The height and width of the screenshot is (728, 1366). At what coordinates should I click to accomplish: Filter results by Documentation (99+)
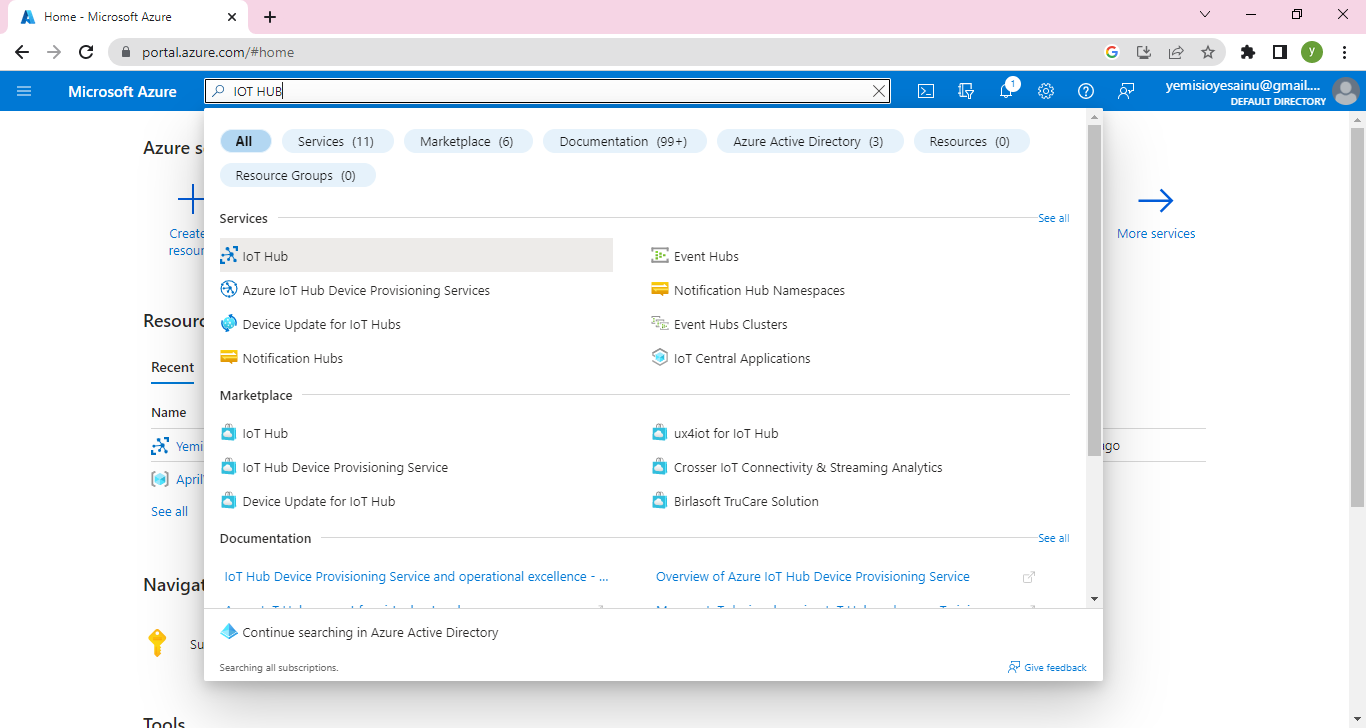click(x=623, y=141)
